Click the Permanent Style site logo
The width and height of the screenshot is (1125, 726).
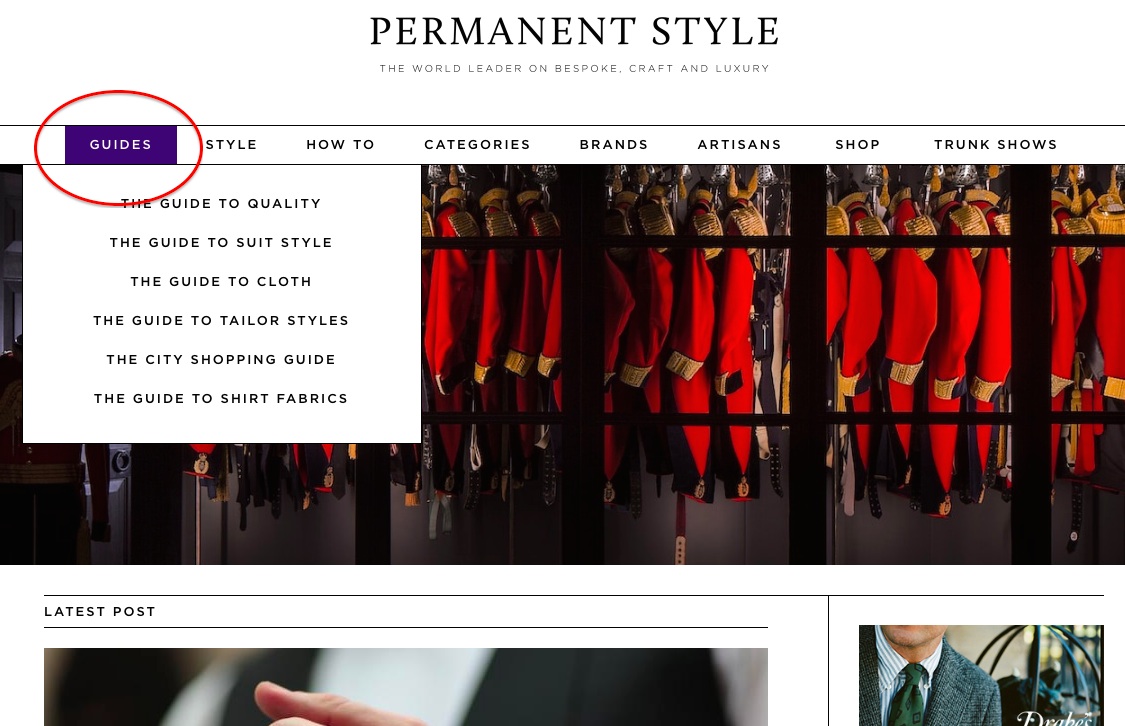coord(574,32)
